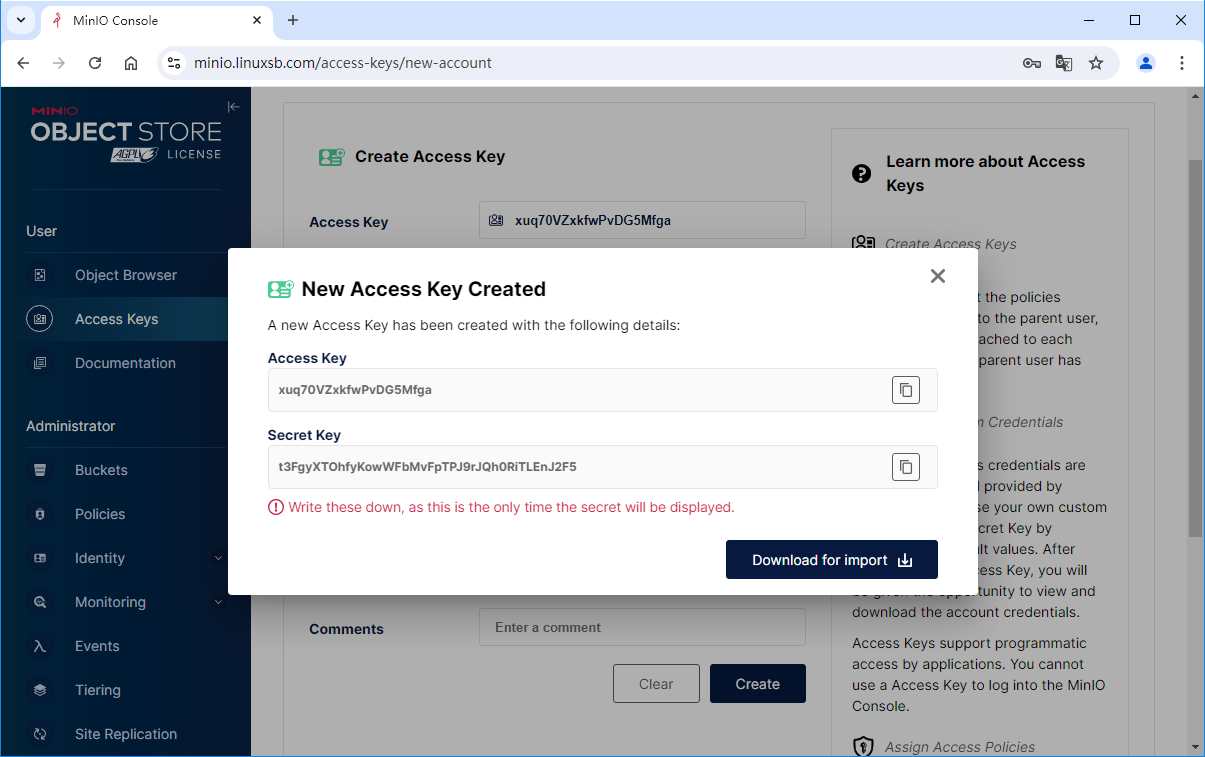Open Site Replication settings

pyautogui.click(x=125, y=734)
